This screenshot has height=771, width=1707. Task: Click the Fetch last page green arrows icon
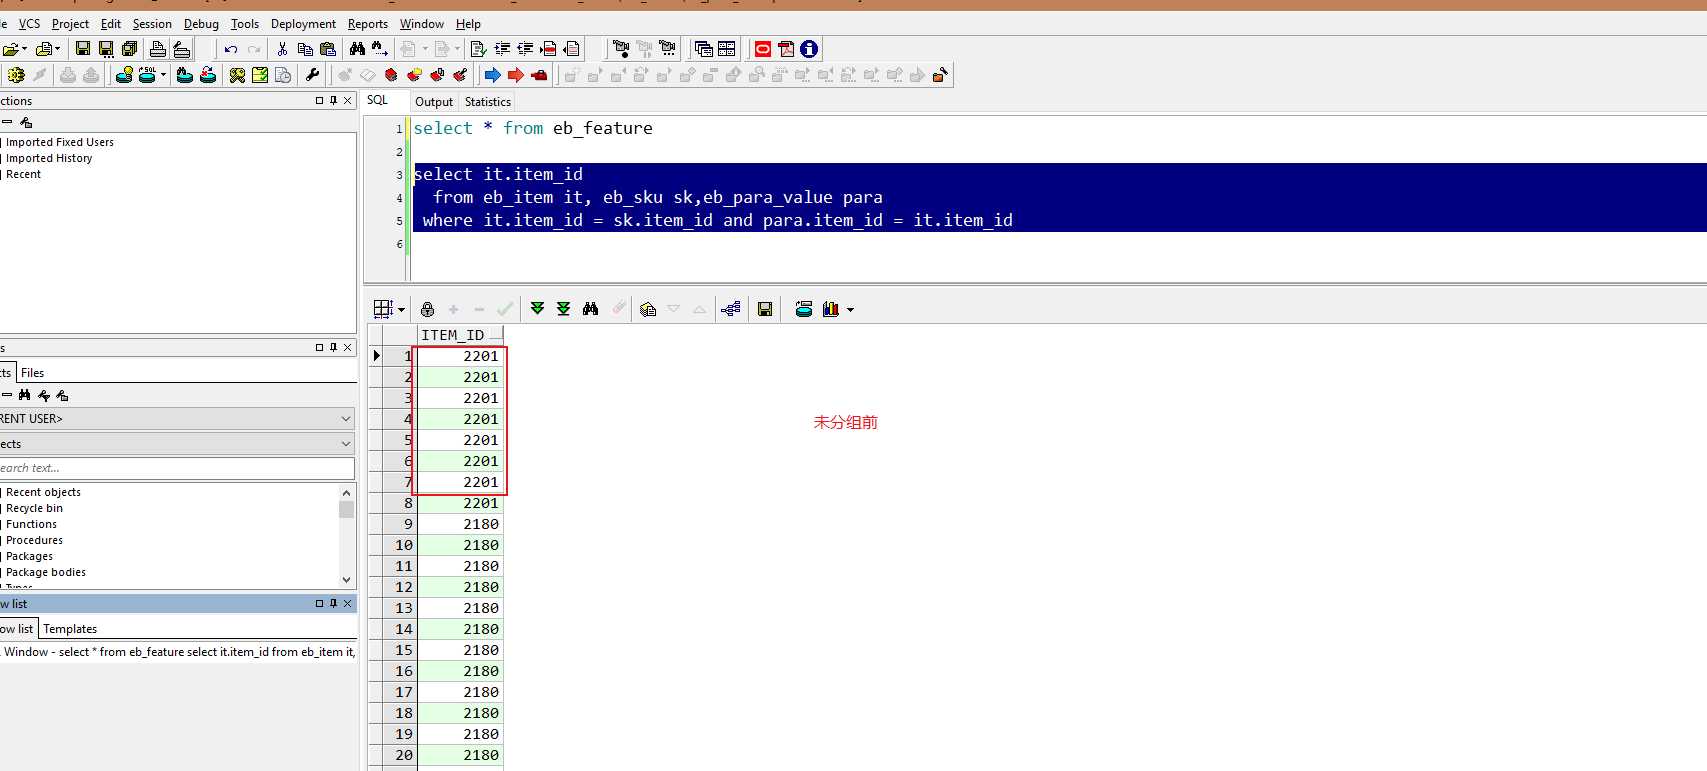point(563,309)
